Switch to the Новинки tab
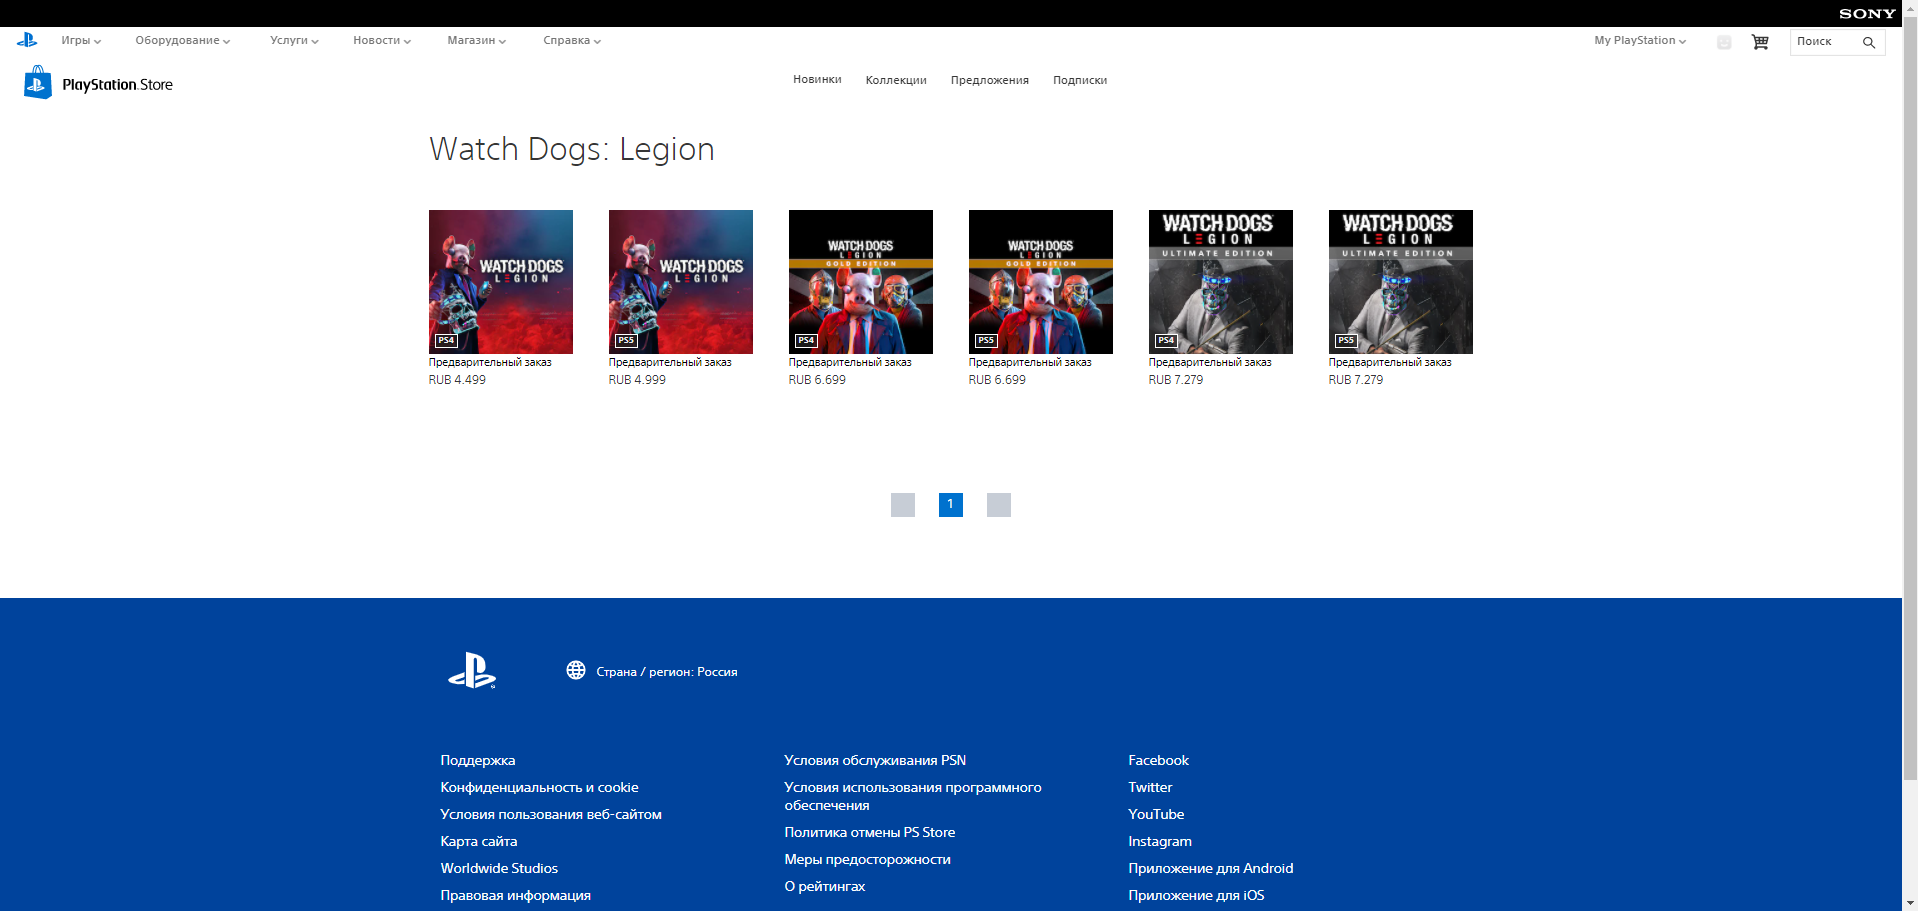 click(x=817, y=80)
